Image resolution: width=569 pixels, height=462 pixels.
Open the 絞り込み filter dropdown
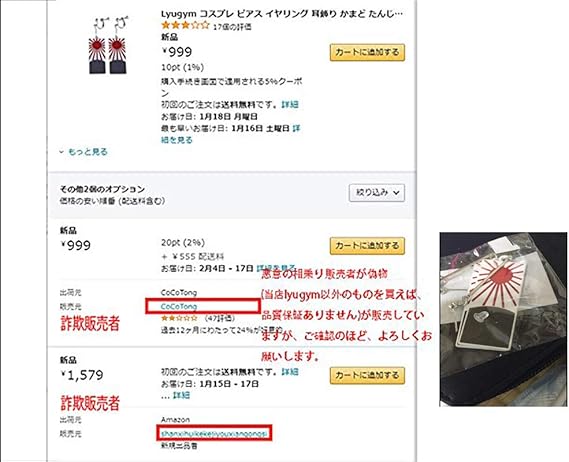377,193
